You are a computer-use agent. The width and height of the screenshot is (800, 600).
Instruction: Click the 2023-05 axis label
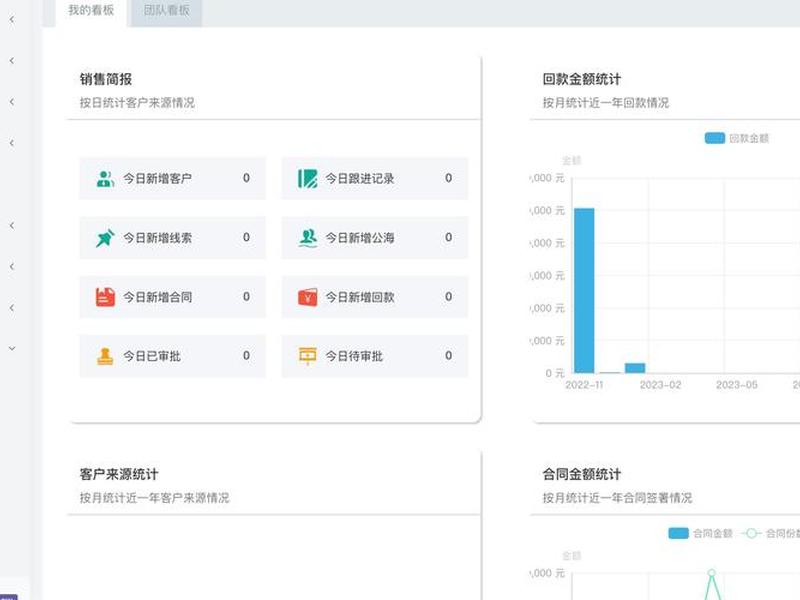click(x=736, y=385)
